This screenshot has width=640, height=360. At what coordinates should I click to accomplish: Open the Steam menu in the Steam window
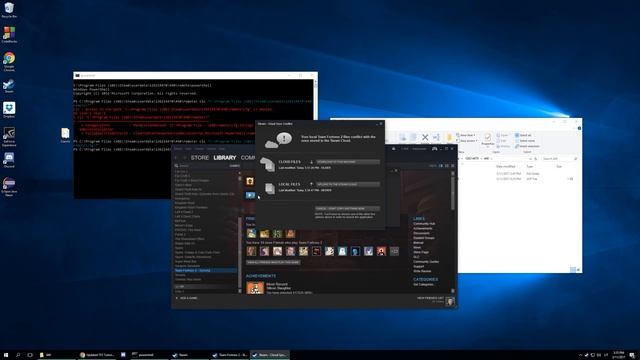178,149
